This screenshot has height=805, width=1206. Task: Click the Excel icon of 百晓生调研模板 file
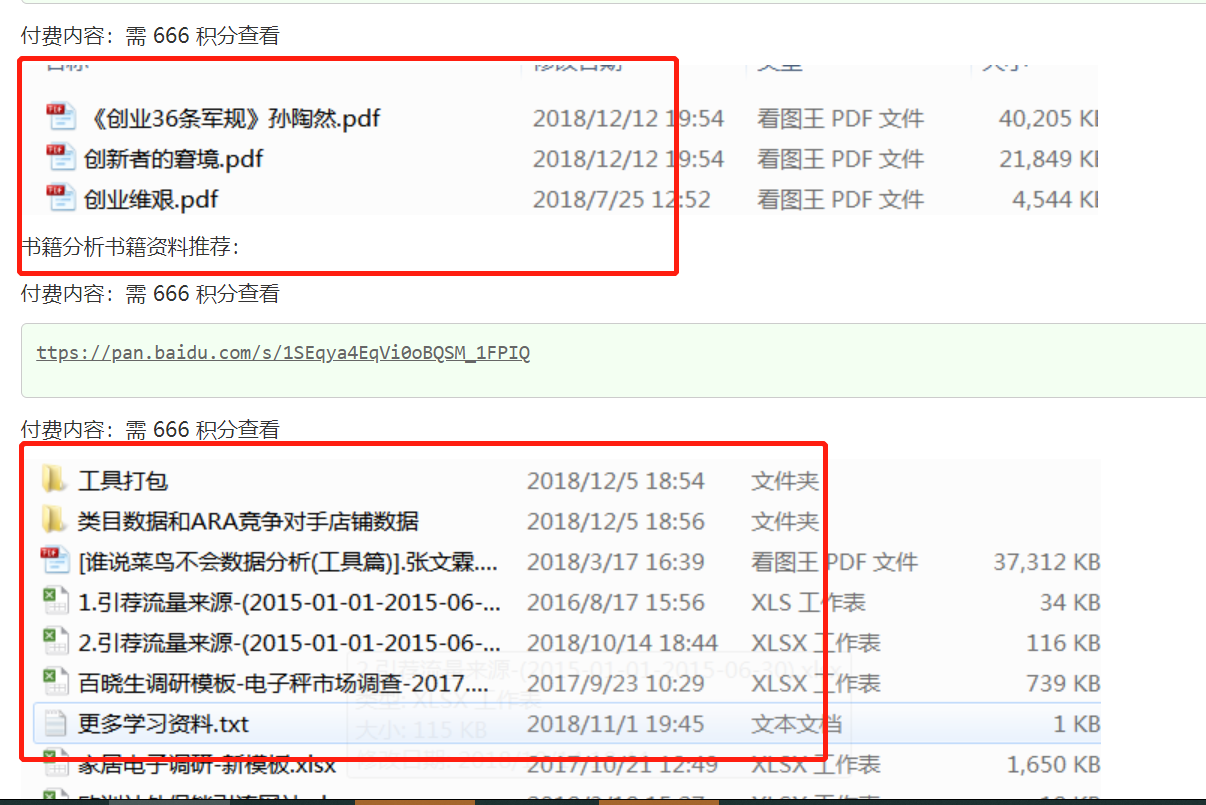(54, 683)
